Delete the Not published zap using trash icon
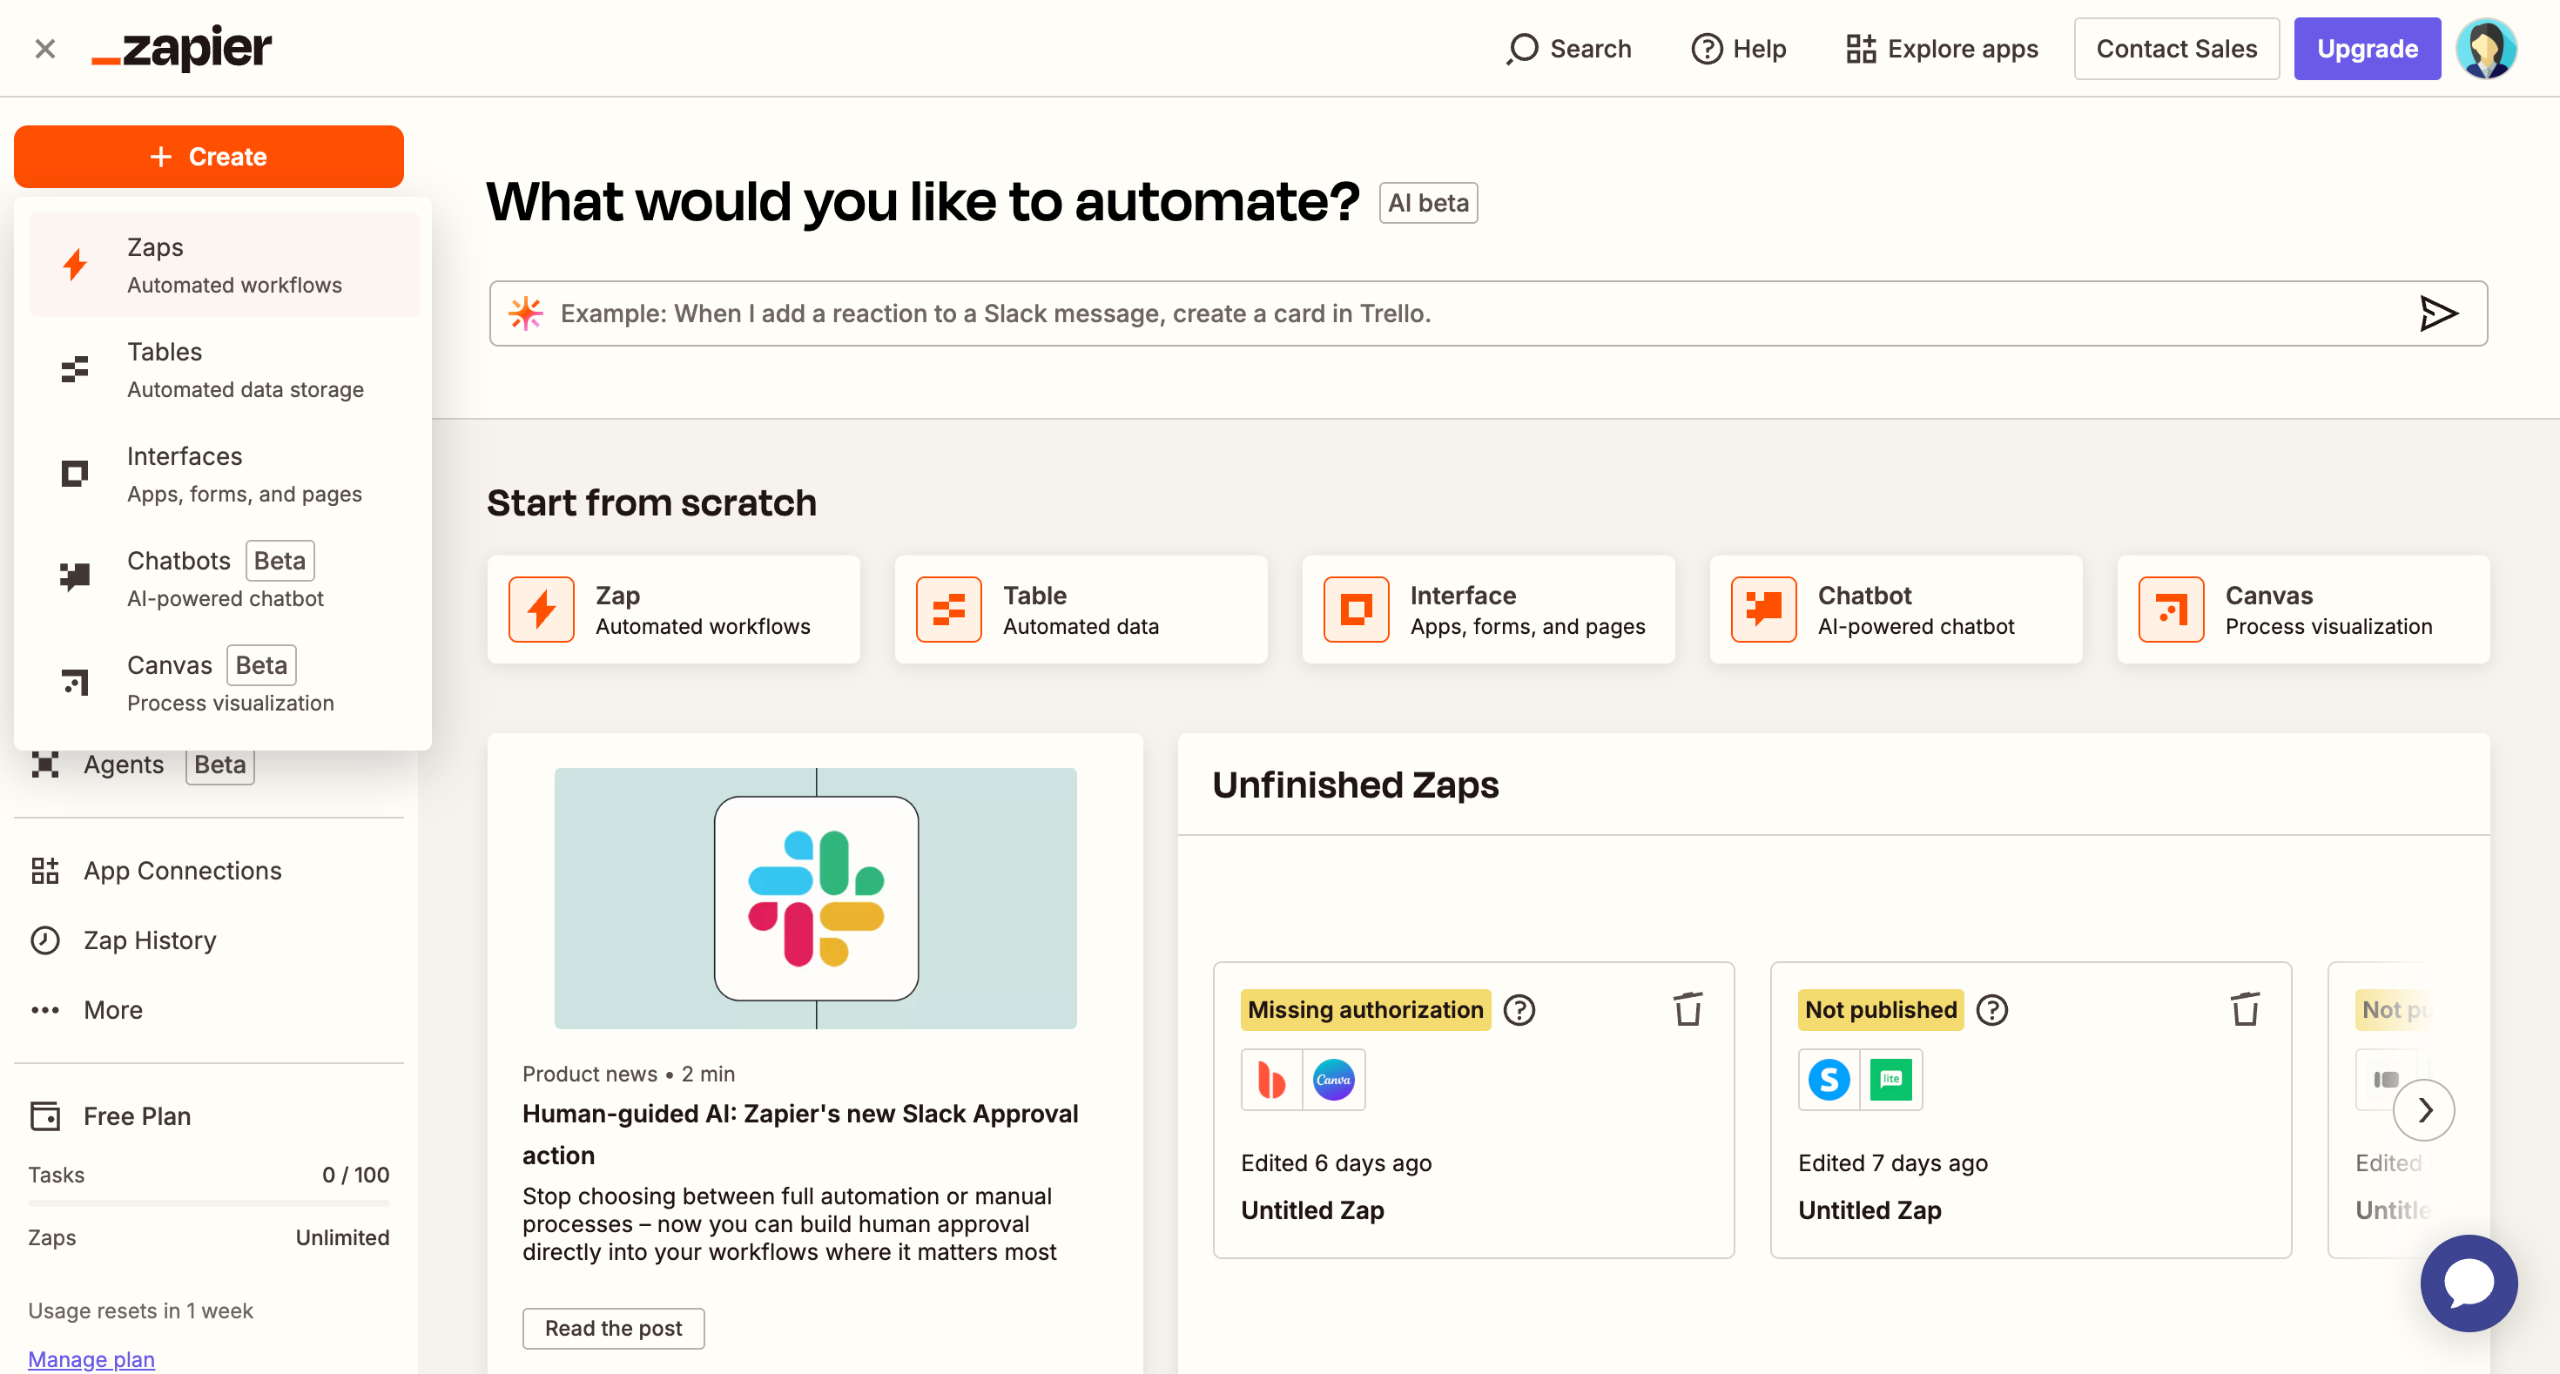 (x=2245, y=1009)
